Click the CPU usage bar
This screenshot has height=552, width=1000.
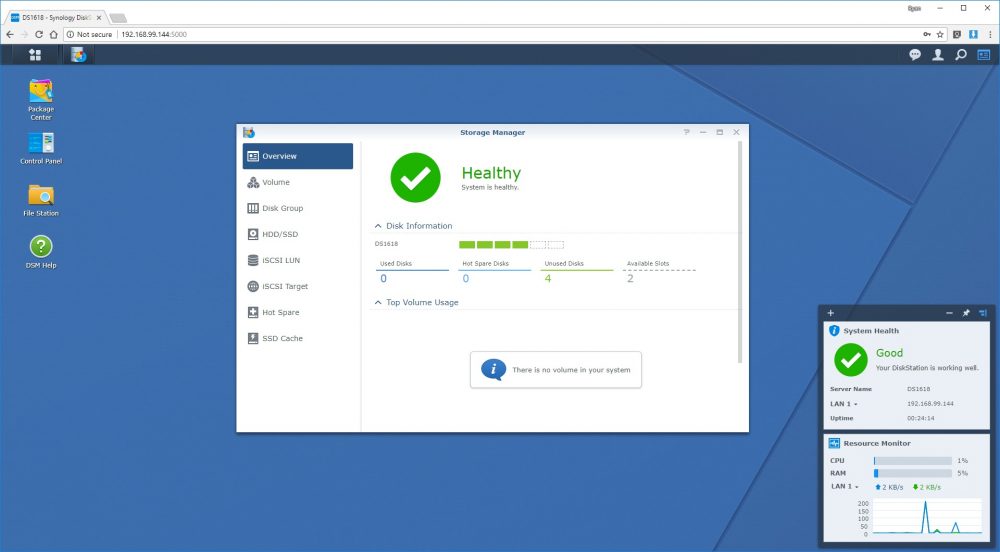point(913,460)
